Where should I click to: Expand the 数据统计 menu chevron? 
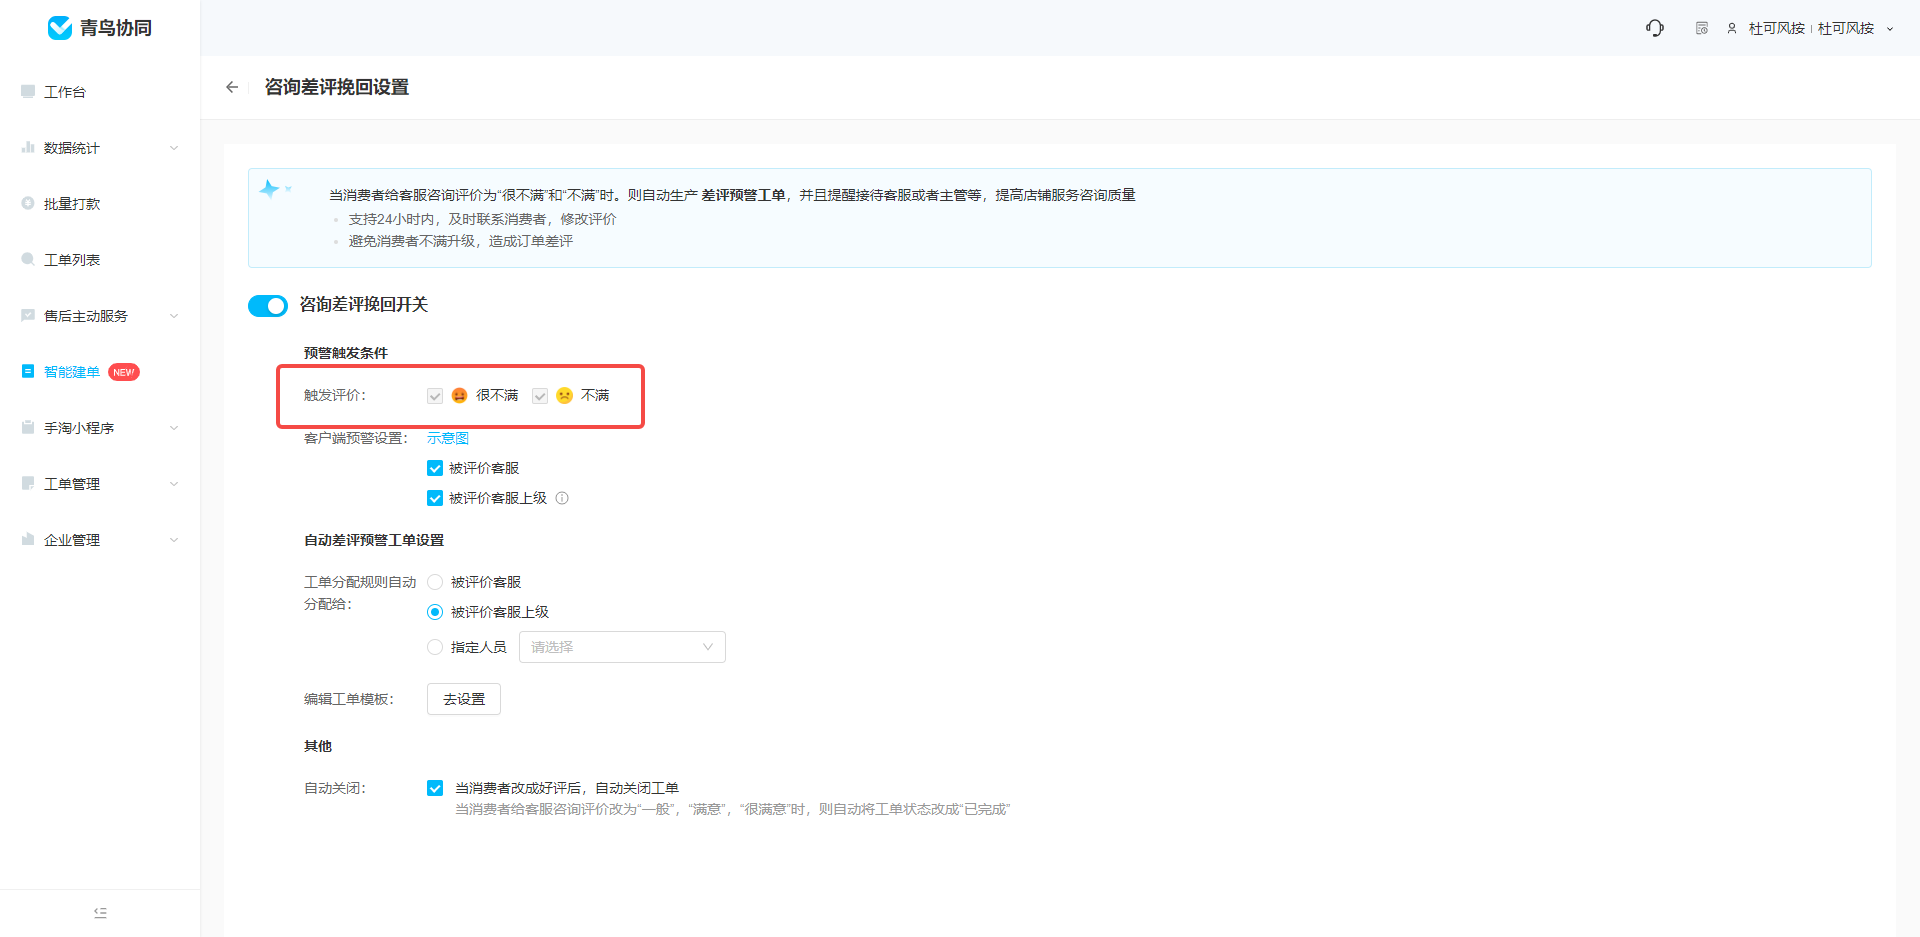click(x=174, y=148)
